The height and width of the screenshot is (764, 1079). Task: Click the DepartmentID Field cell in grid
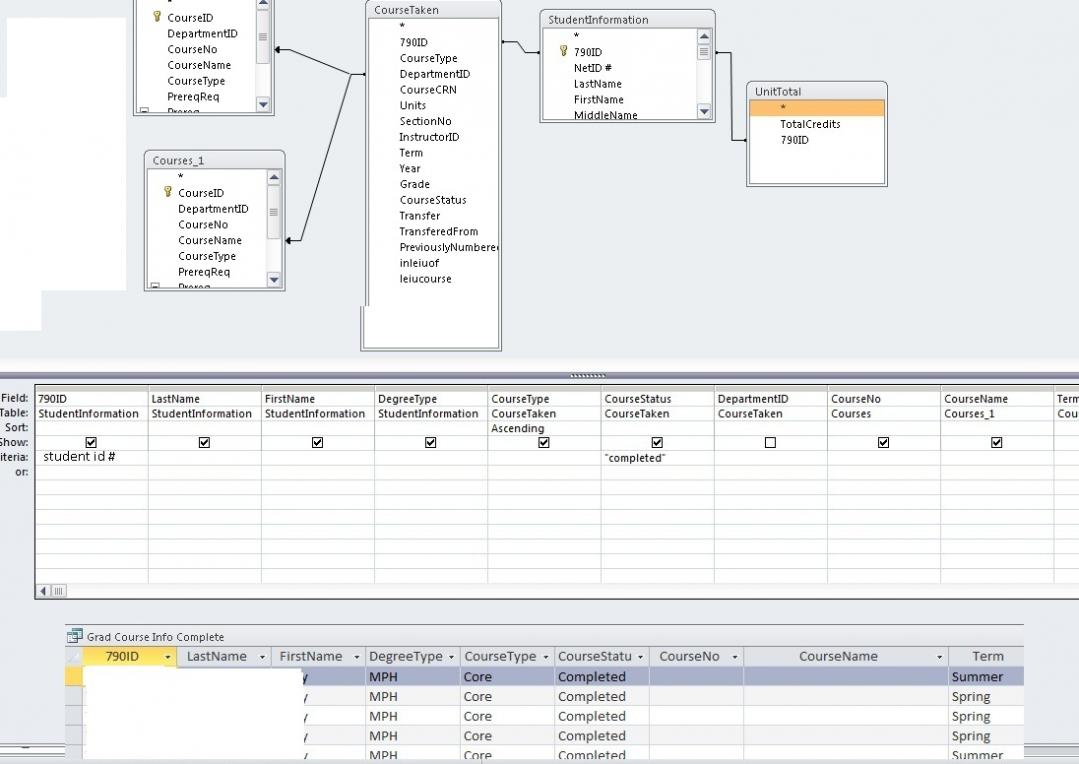tap(770, 399)
